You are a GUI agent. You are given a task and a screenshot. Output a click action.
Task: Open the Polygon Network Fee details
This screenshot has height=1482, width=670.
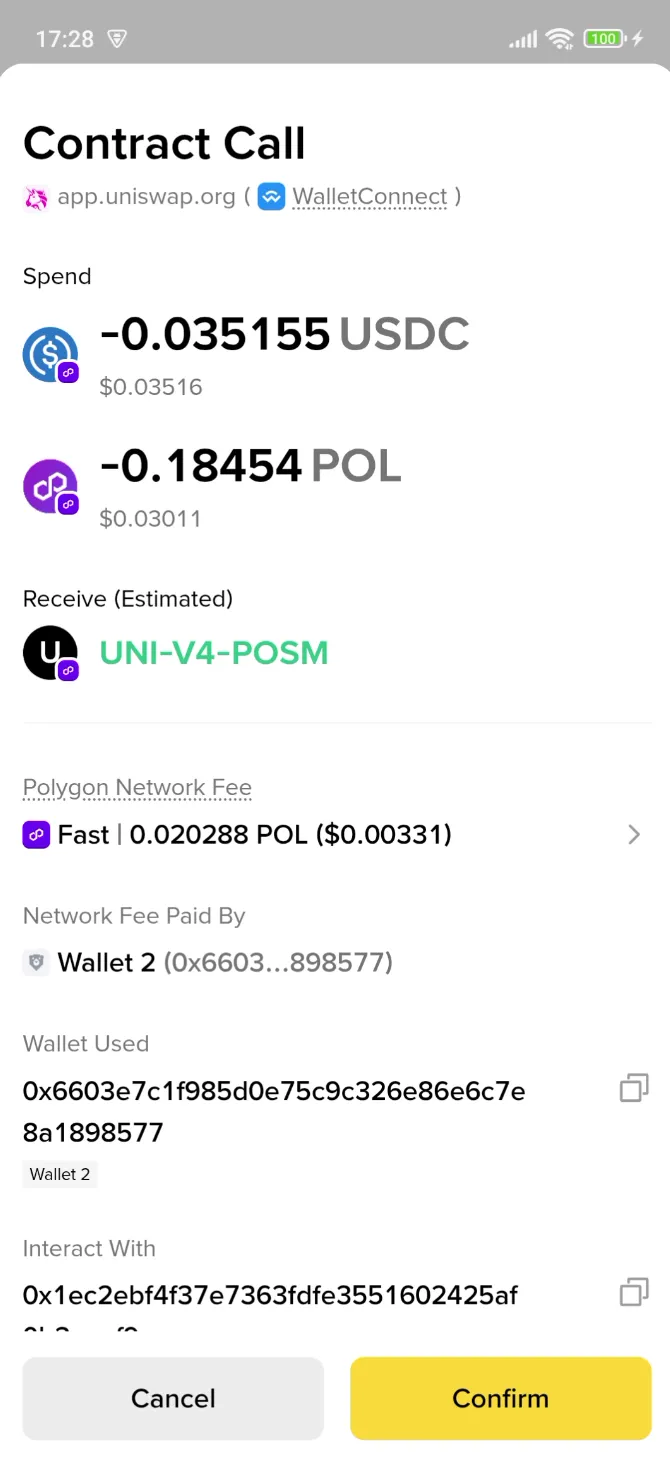pyautogui.click(x=136, y=787)
